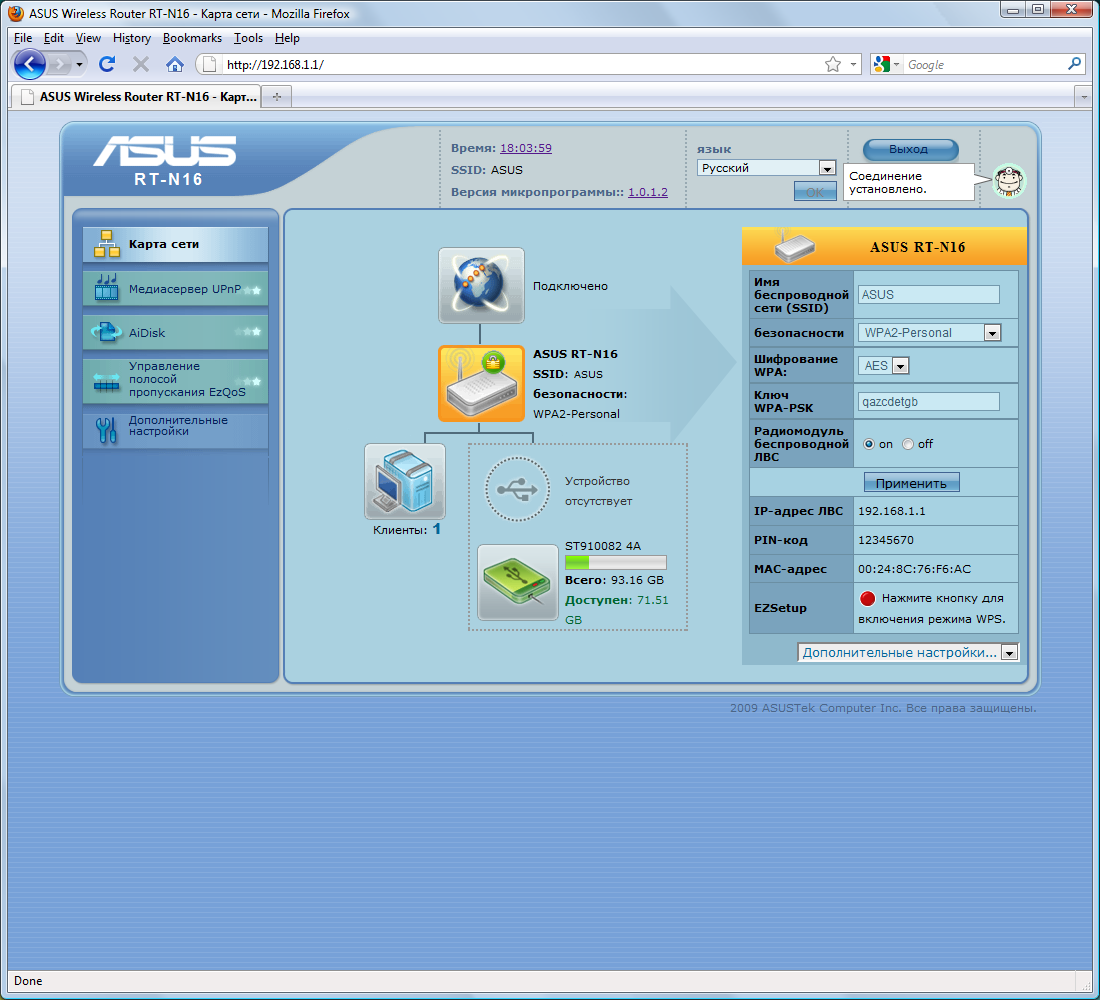Open the back/forward history dropdown arrow
Screen dimensions: 1100x1000
click(79, 65)
